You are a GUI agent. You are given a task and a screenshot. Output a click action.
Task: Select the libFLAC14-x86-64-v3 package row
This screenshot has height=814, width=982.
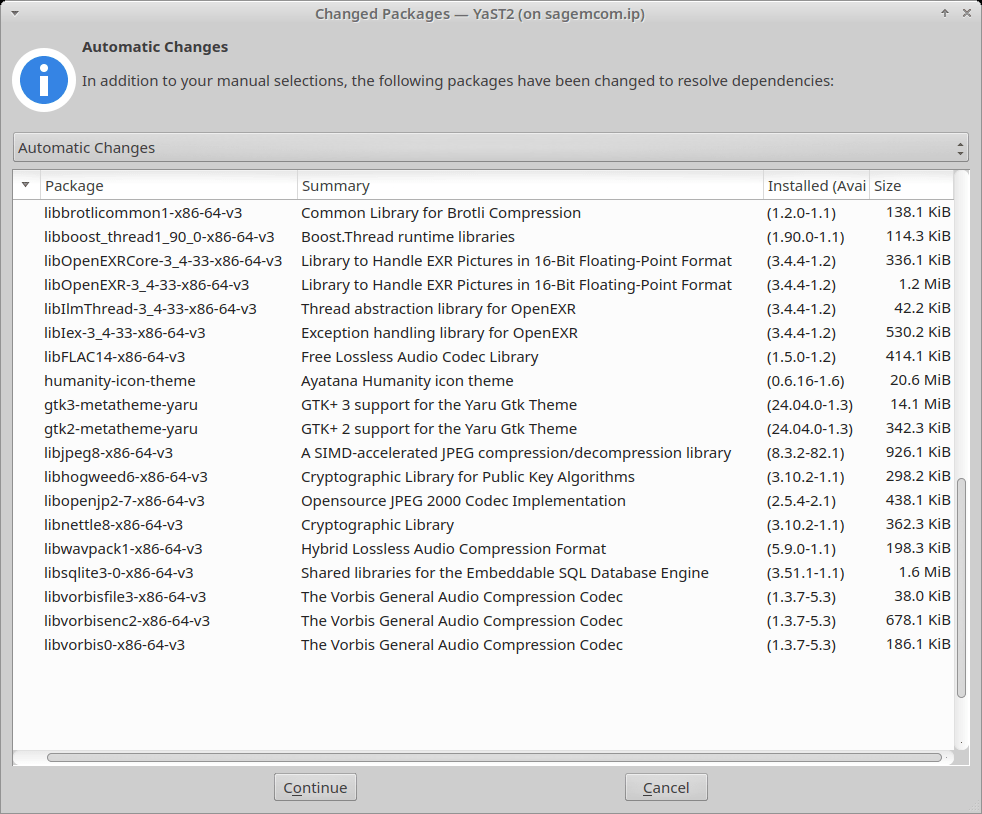(114, 357)
